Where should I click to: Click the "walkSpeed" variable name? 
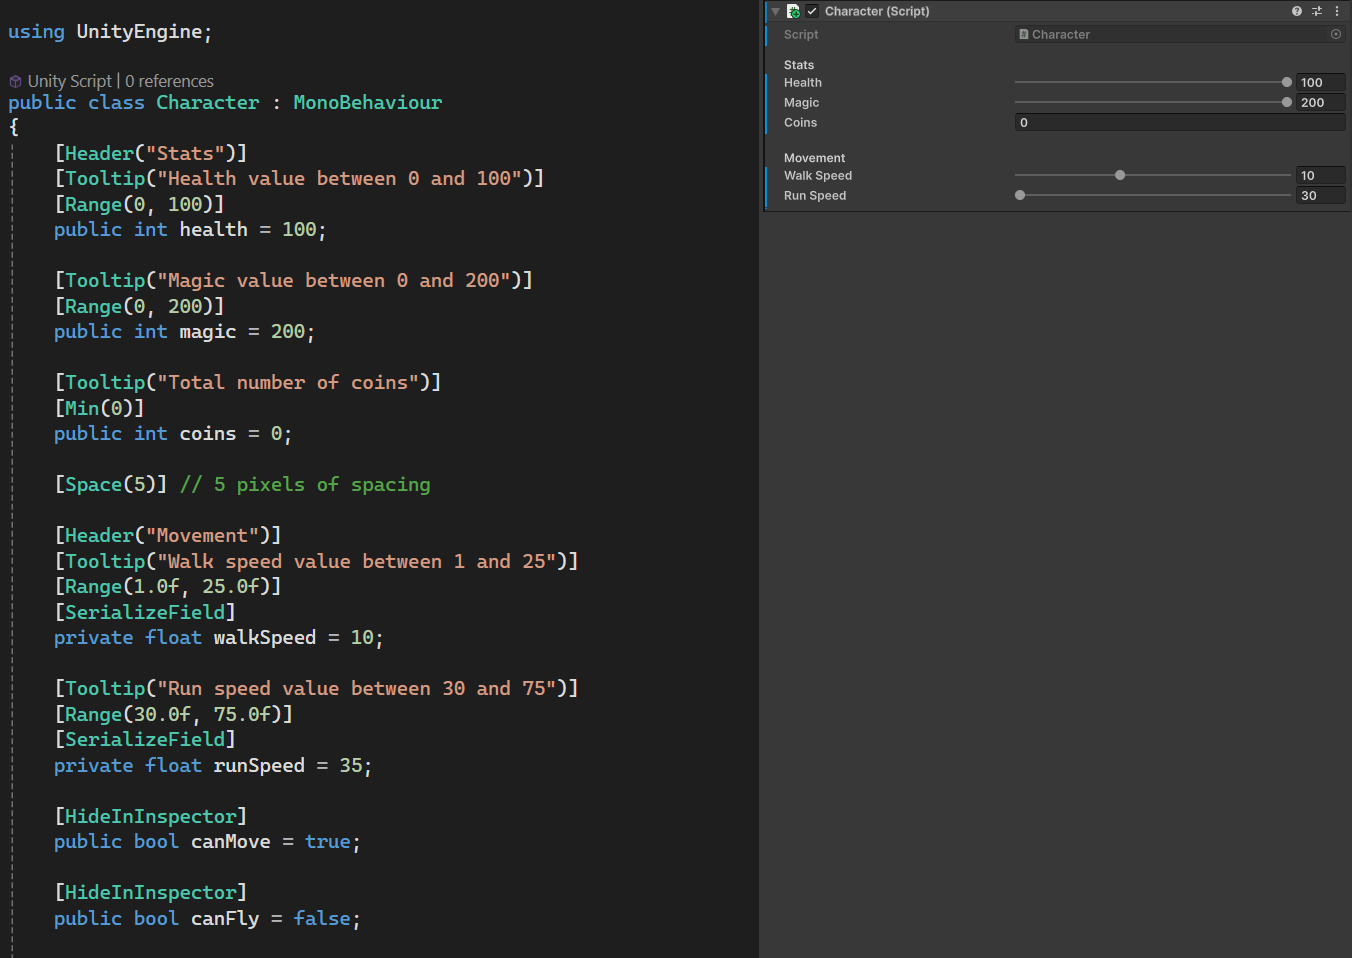(x=264, y=637)
